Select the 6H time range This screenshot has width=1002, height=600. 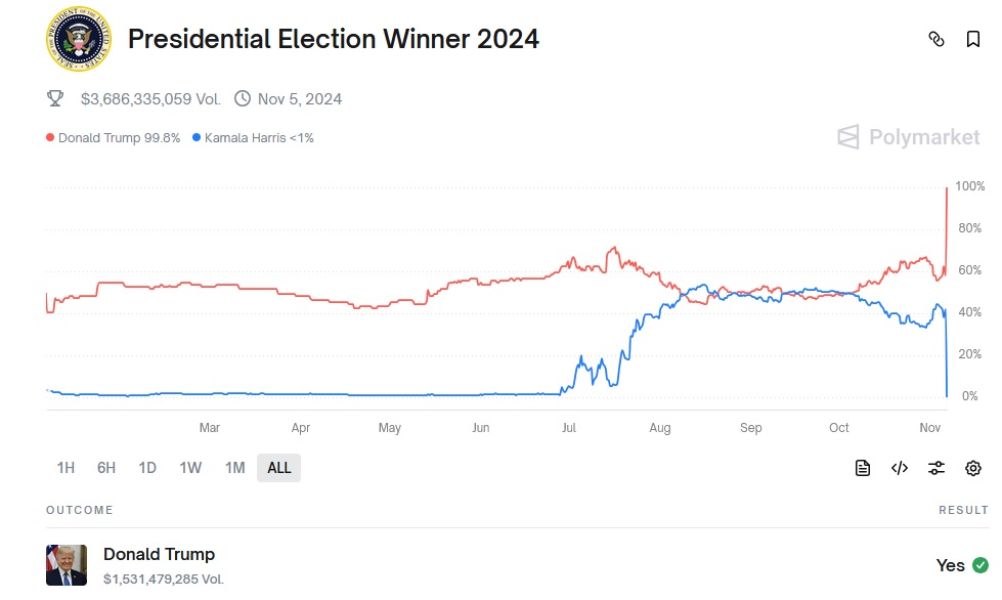pyautogui.click(x=106, y=468)
